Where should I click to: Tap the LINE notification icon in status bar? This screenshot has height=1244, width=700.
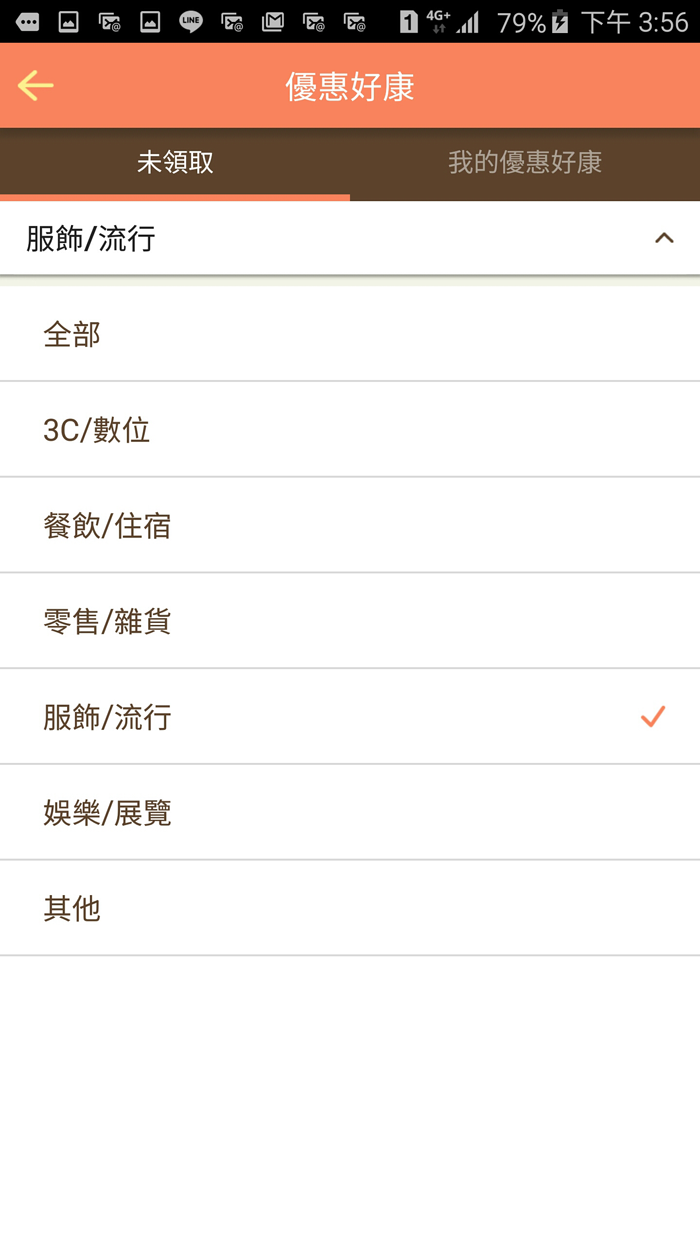[x=190, y=21]
